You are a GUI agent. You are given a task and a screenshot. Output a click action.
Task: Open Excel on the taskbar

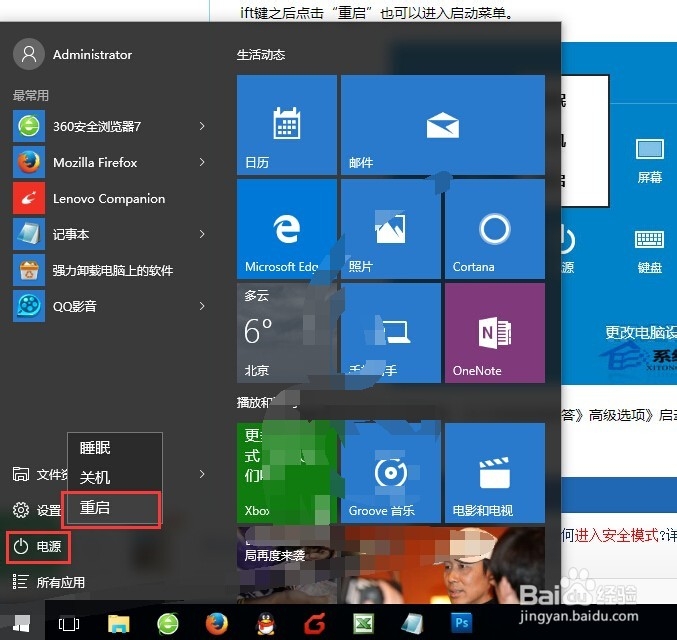tap(364, 624)
